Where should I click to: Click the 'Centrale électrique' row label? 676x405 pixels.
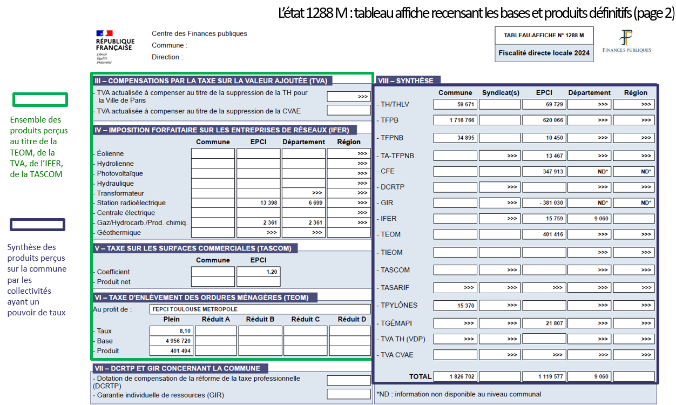pos(126,213)
